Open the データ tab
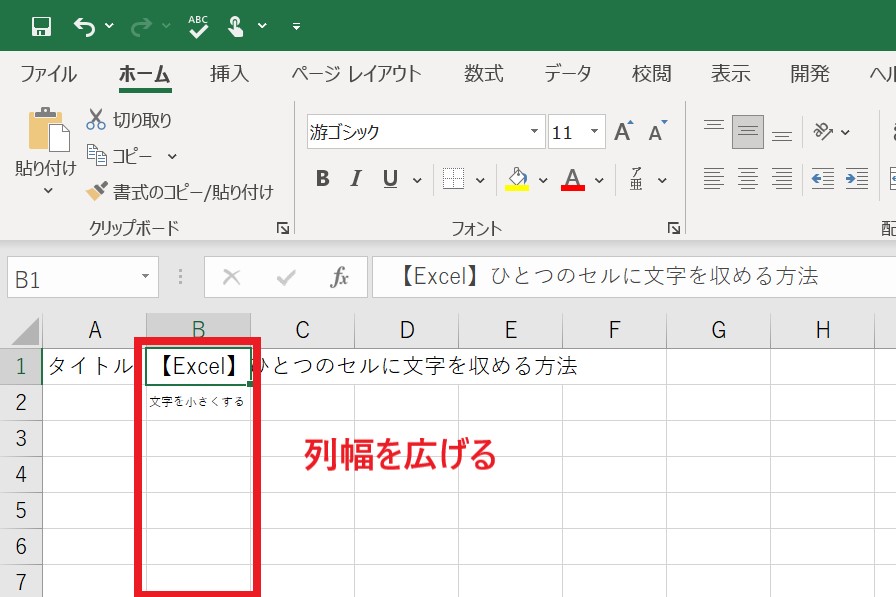The image size is (896, 597). [x=567, y=74]
